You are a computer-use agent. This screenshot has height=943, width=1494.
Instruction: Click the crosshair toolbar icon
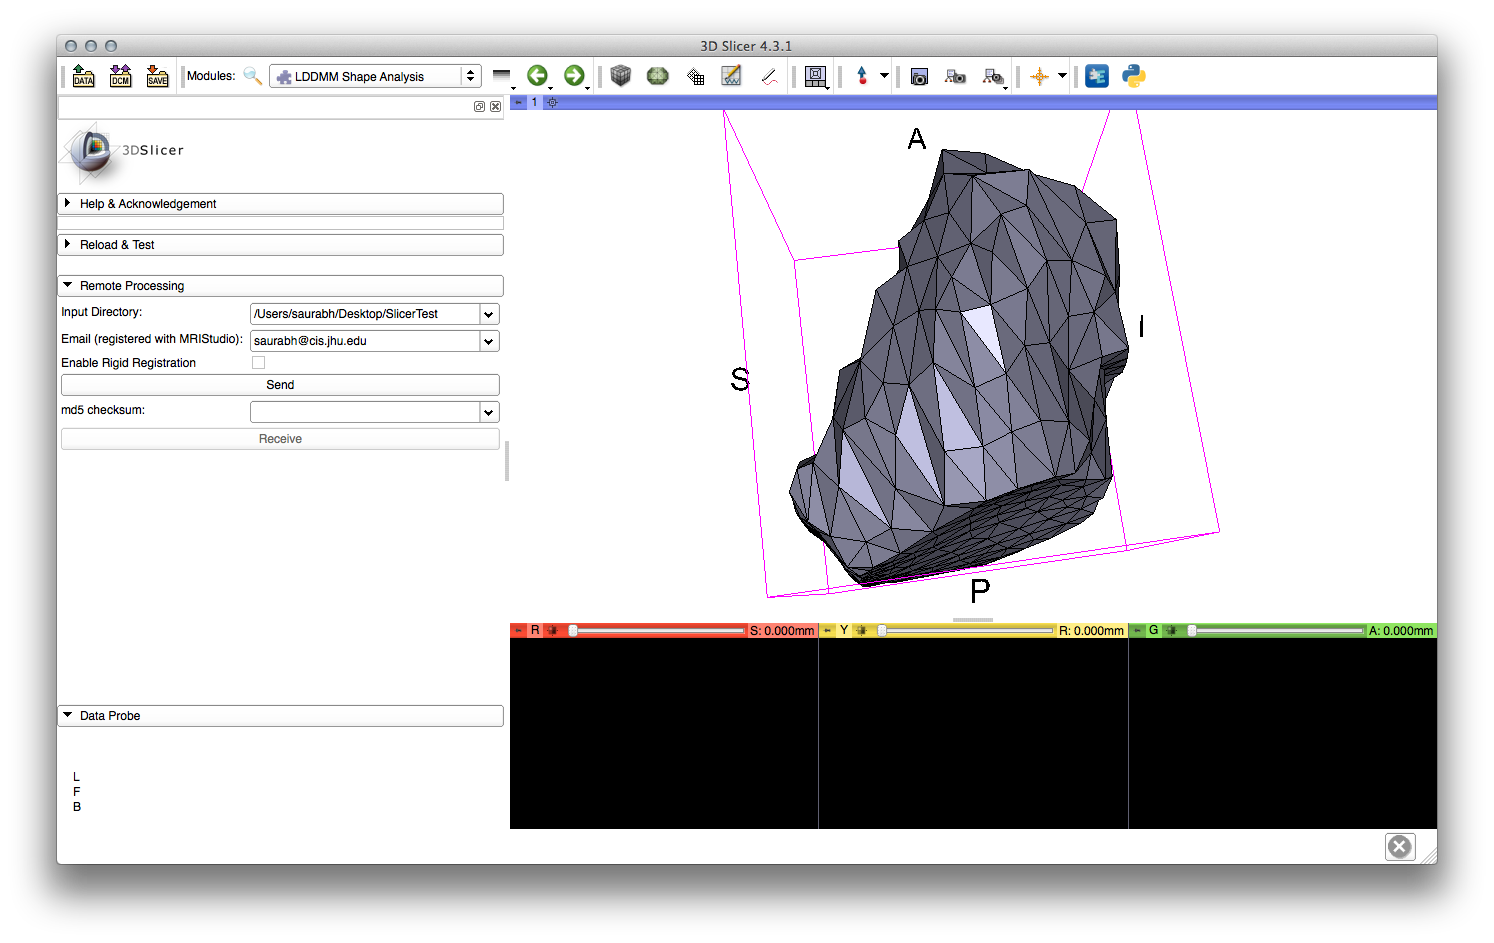1039,76
